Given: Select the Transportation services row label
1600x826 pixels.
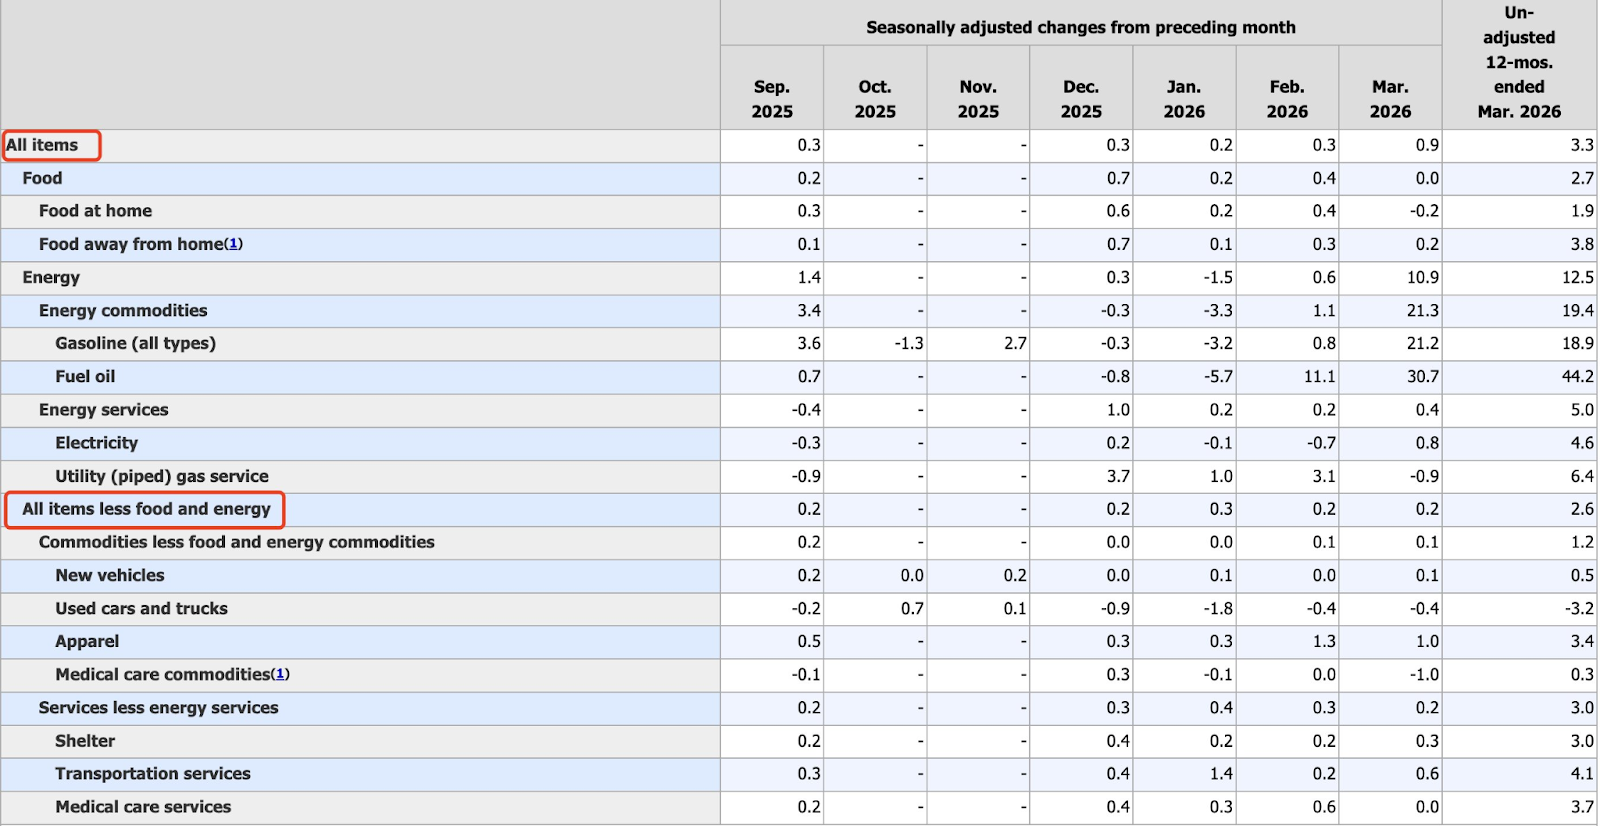Looking at the screenshot, I should pos(153,774).
